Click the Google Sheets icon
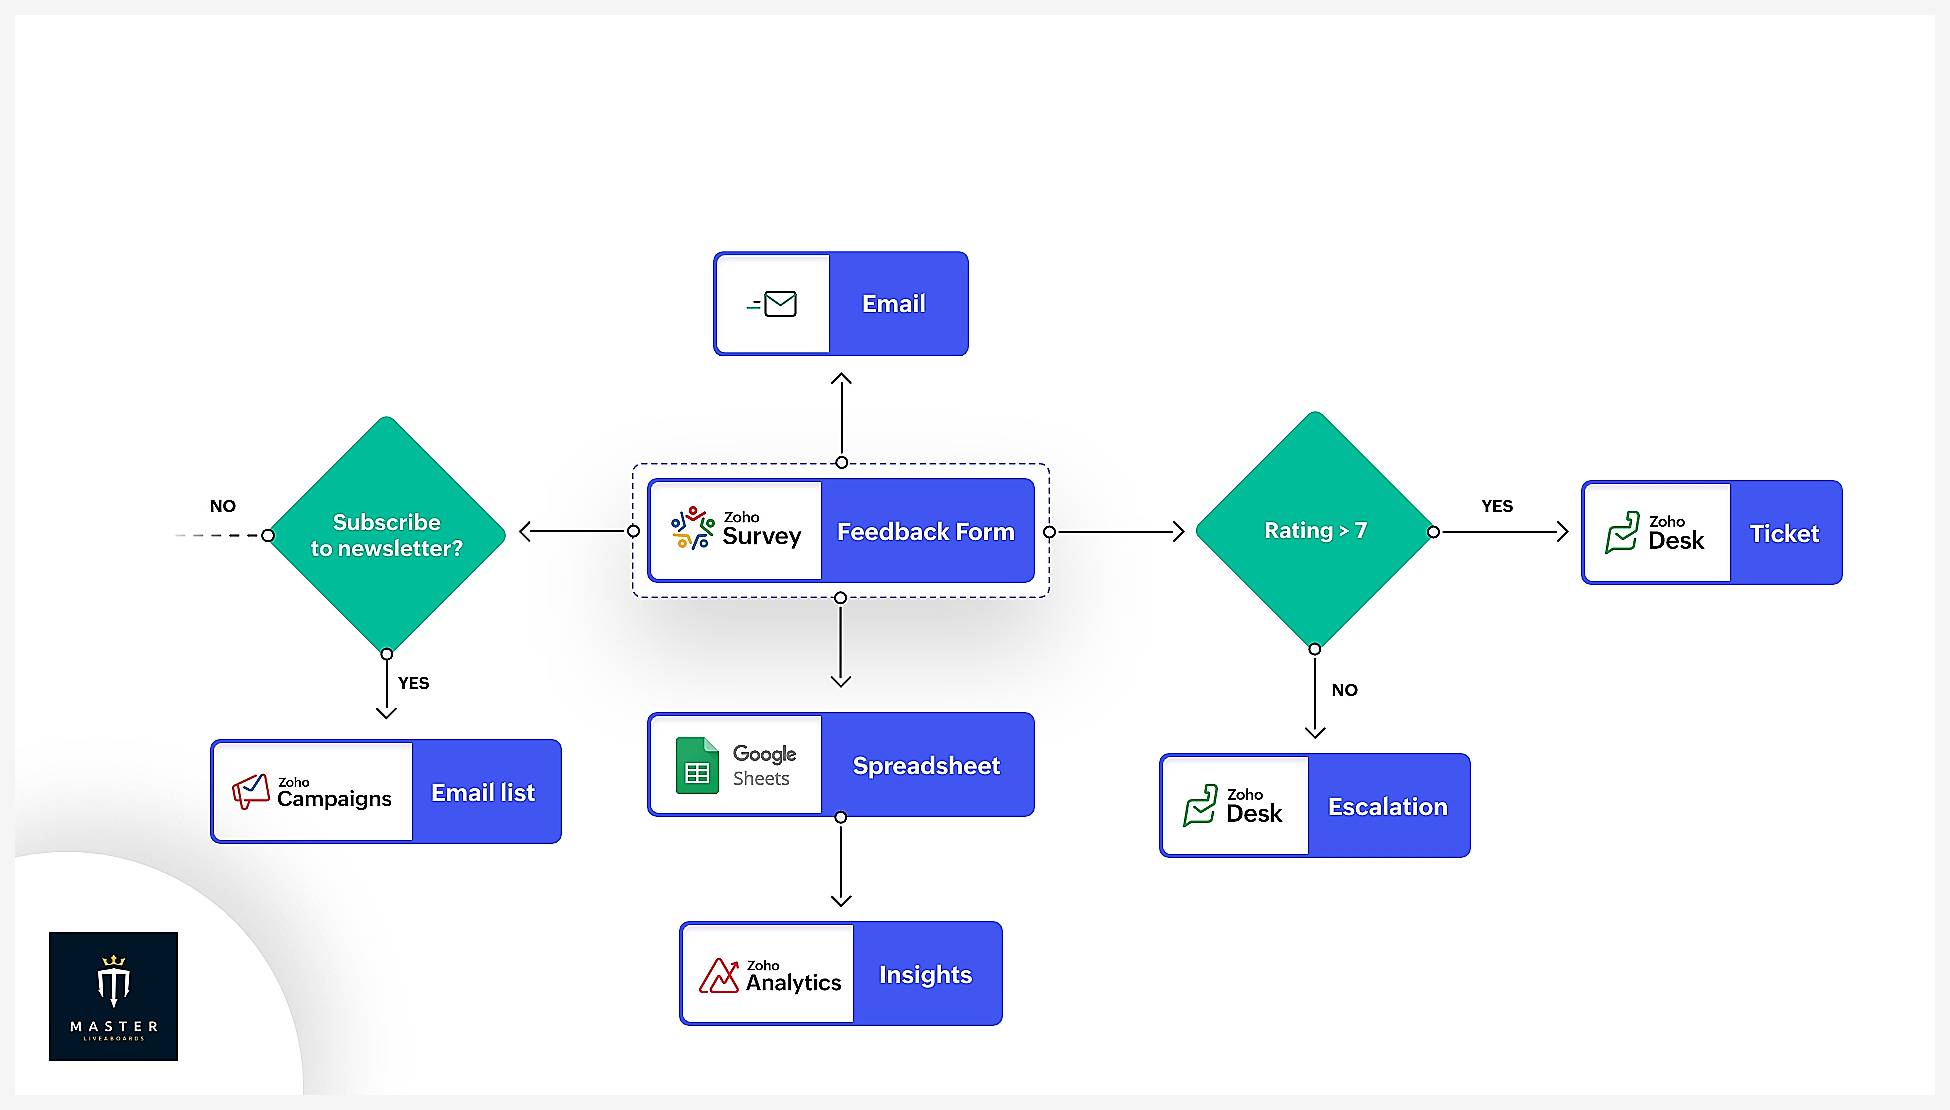This screenshot has width=1950, height=1110. (x=697, y=765)
